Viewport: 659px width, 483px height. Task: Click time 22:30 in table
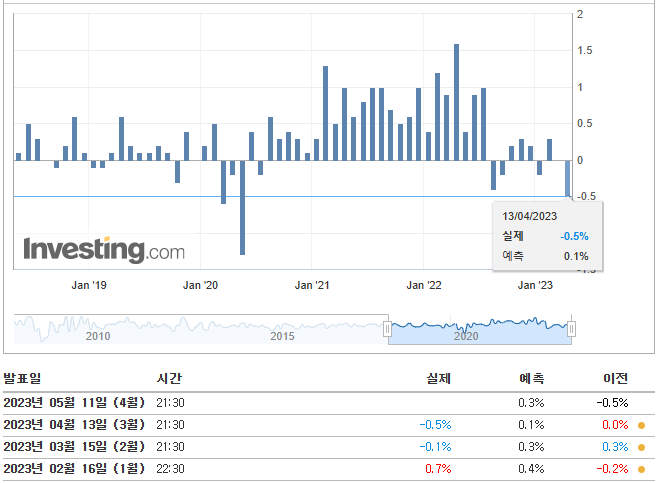[170, 469]
